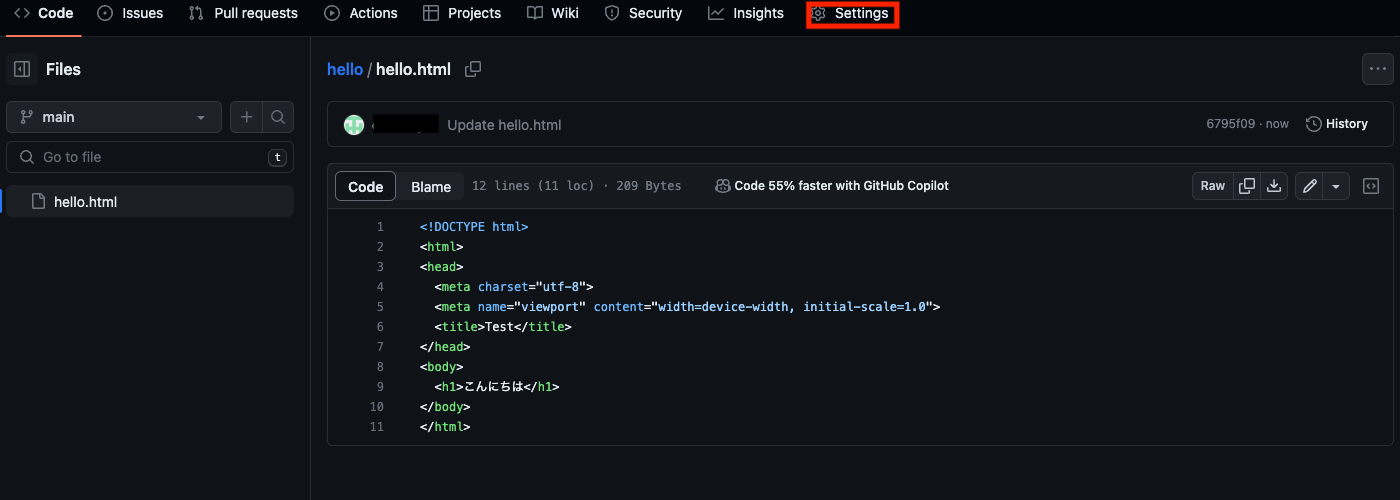Open repository Settings tab

[852, 14]
